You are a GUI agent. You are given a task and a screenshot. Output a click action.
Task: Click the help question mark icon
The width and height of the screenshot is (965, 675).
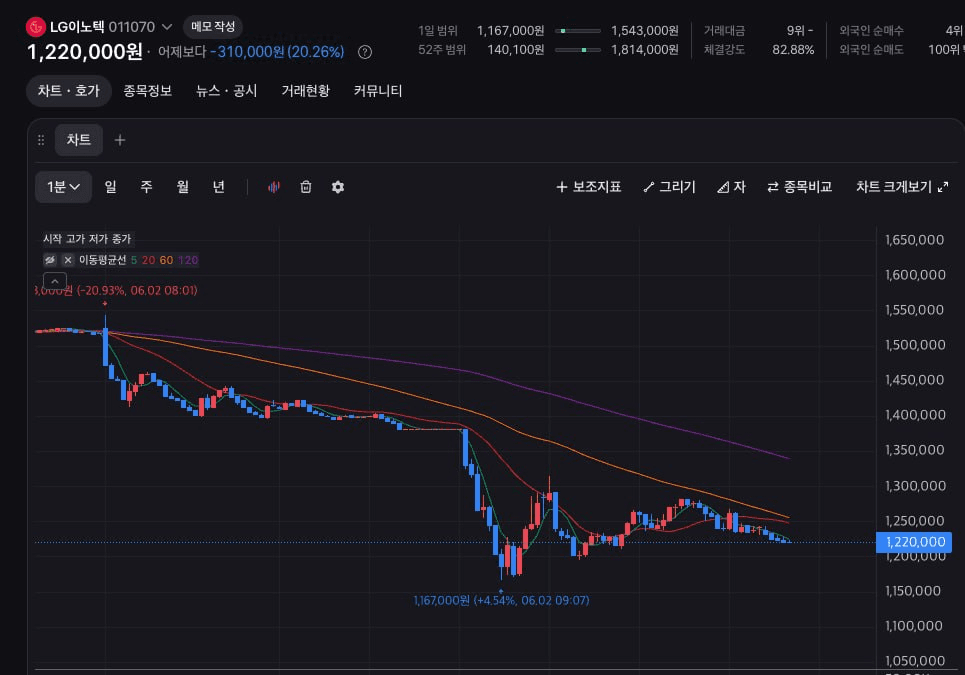click(x=365, y=52)
